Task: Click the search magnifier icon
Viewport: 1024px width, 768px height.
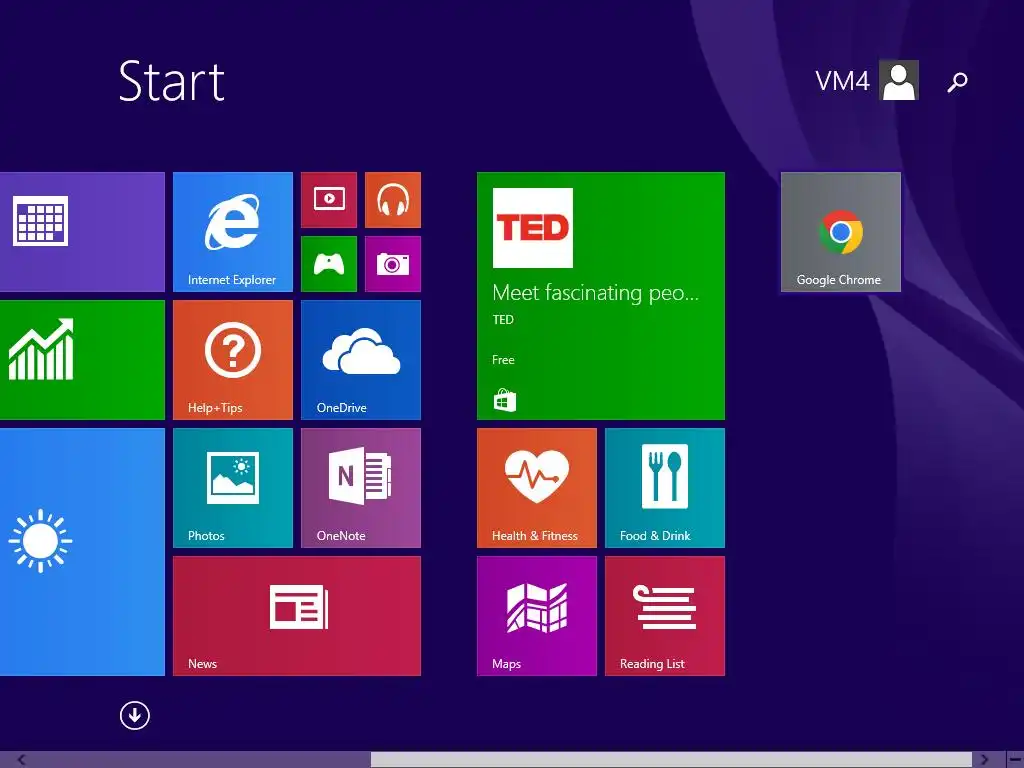Action: [957, 82]
